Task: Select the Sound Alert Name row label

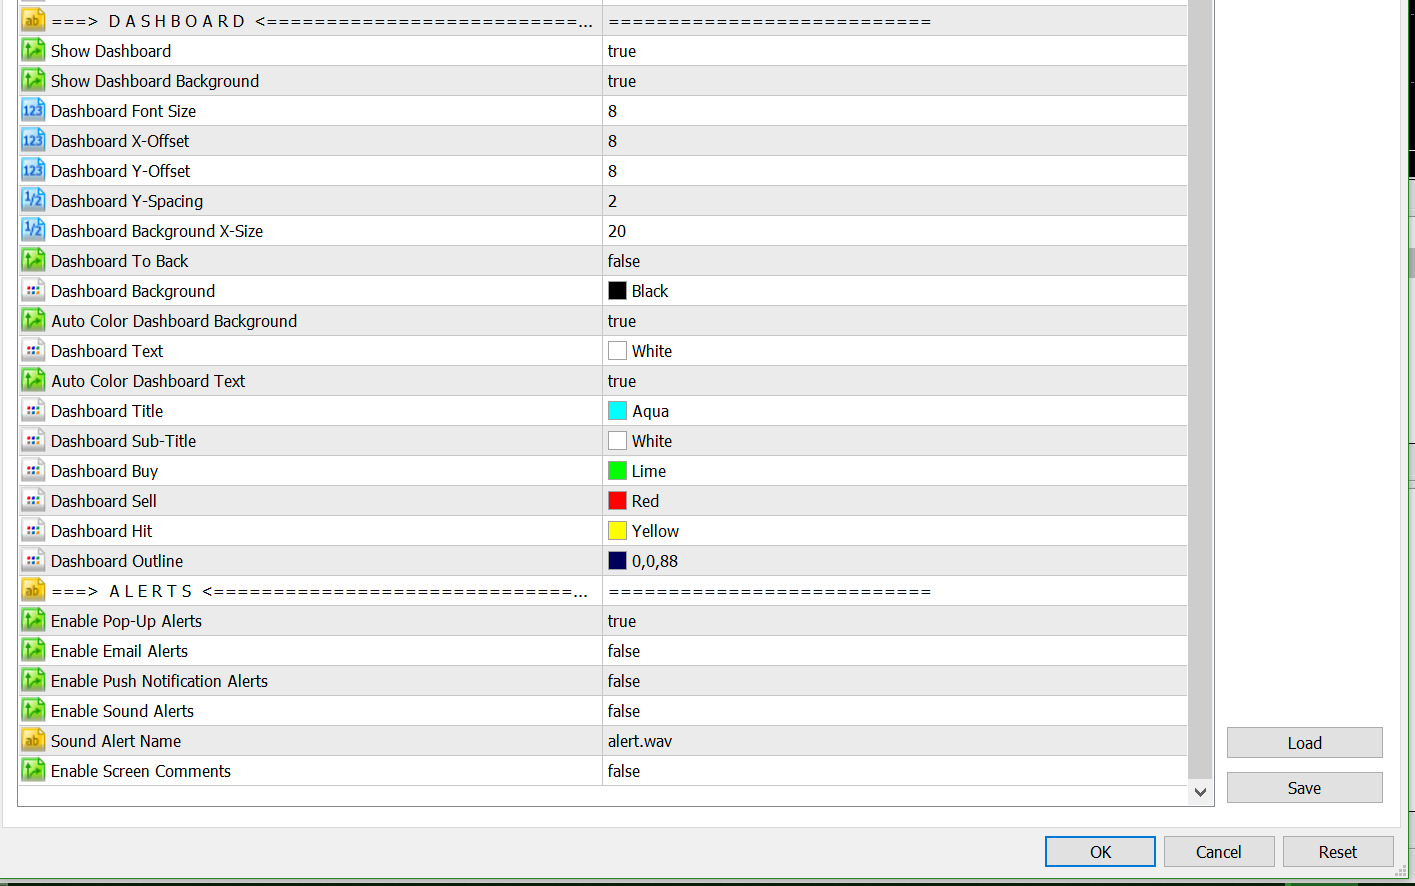Action: tap(116, 741)
